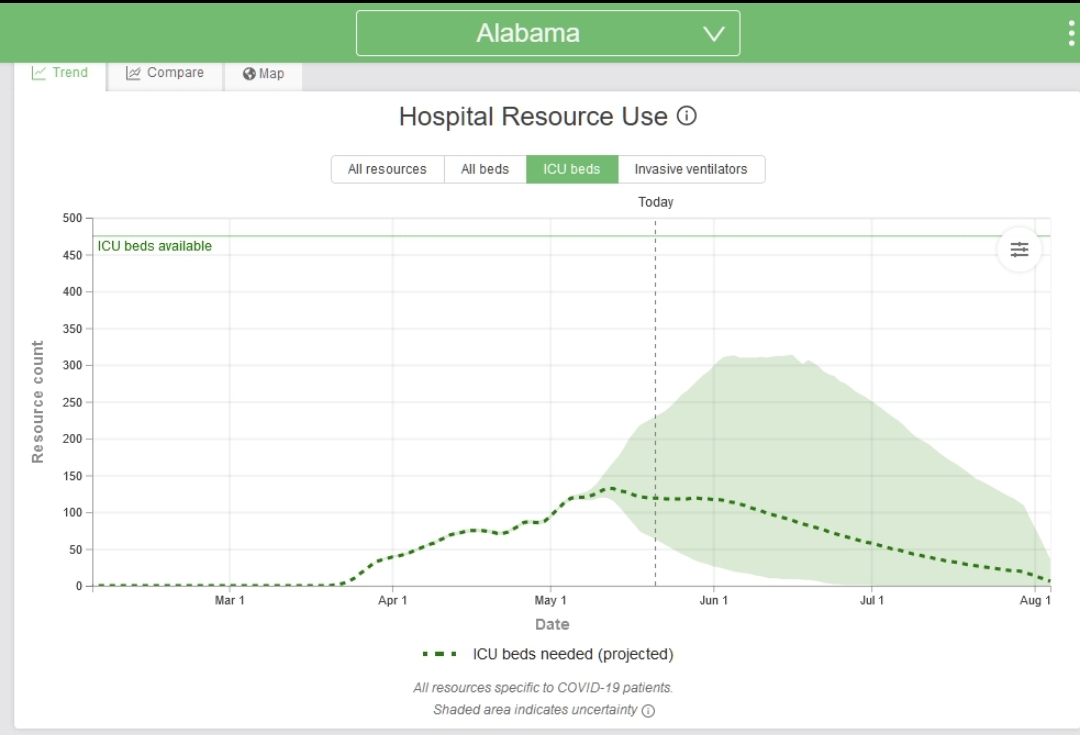This screenshot has width=1080, height=735.
Task: Select the All beds filter
Action: point(485,169)
